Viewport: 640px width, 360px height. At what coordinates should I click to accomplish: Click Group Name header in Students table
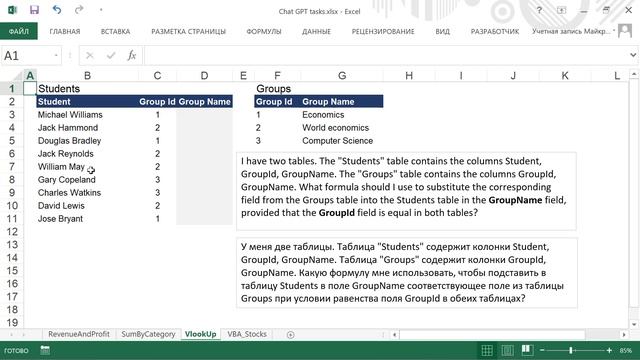(x=204, y=102)
